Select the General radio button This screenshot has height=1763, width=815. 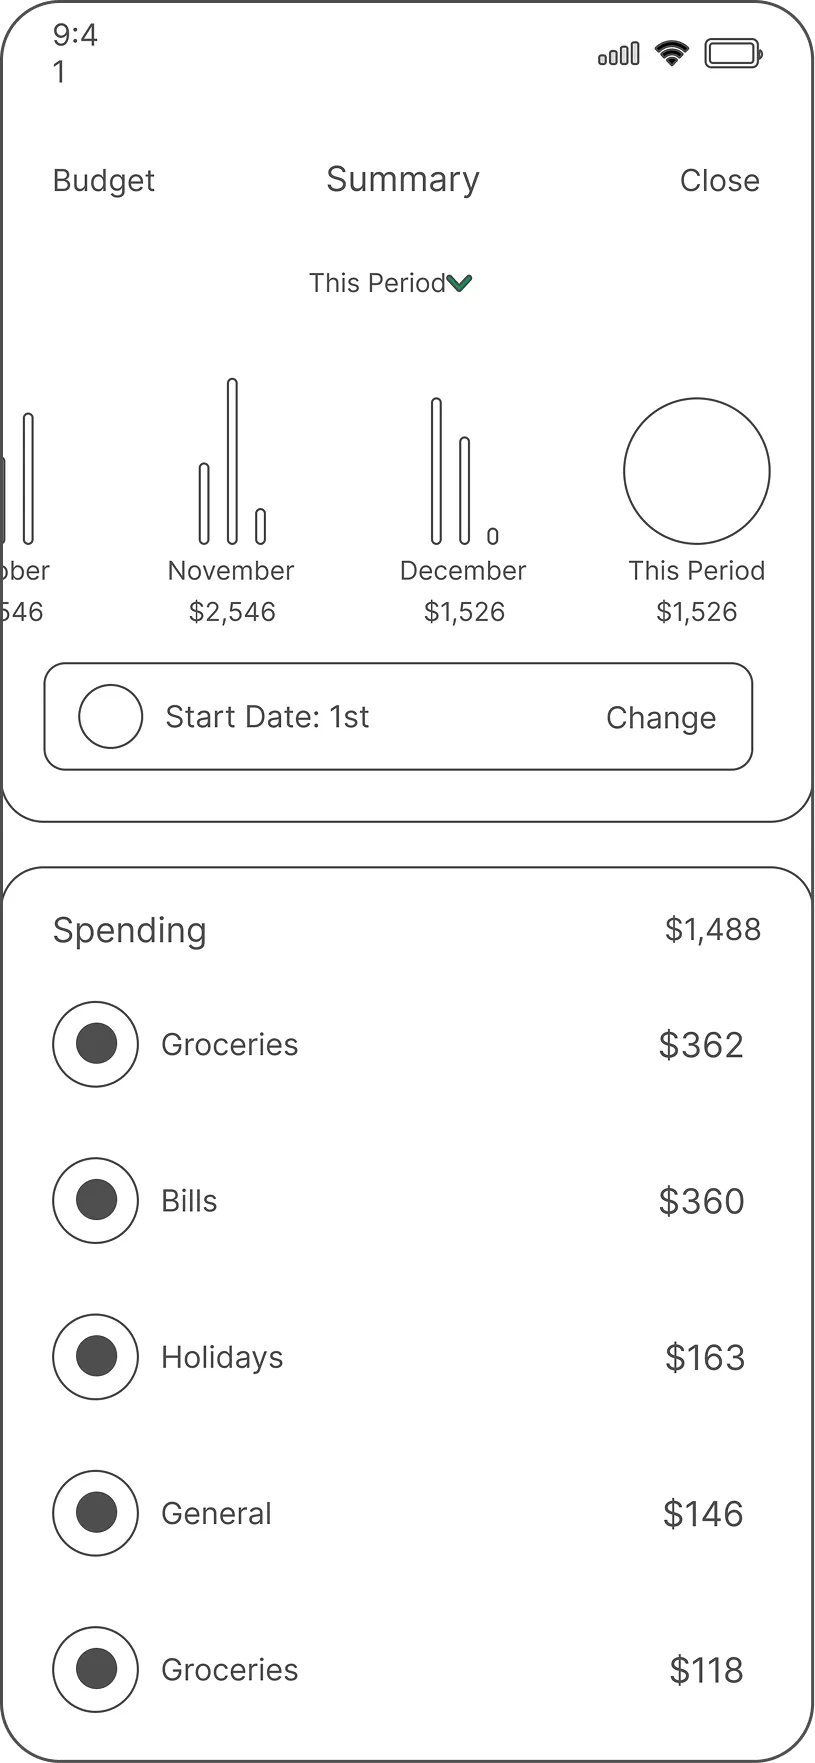pos(95,1512)
